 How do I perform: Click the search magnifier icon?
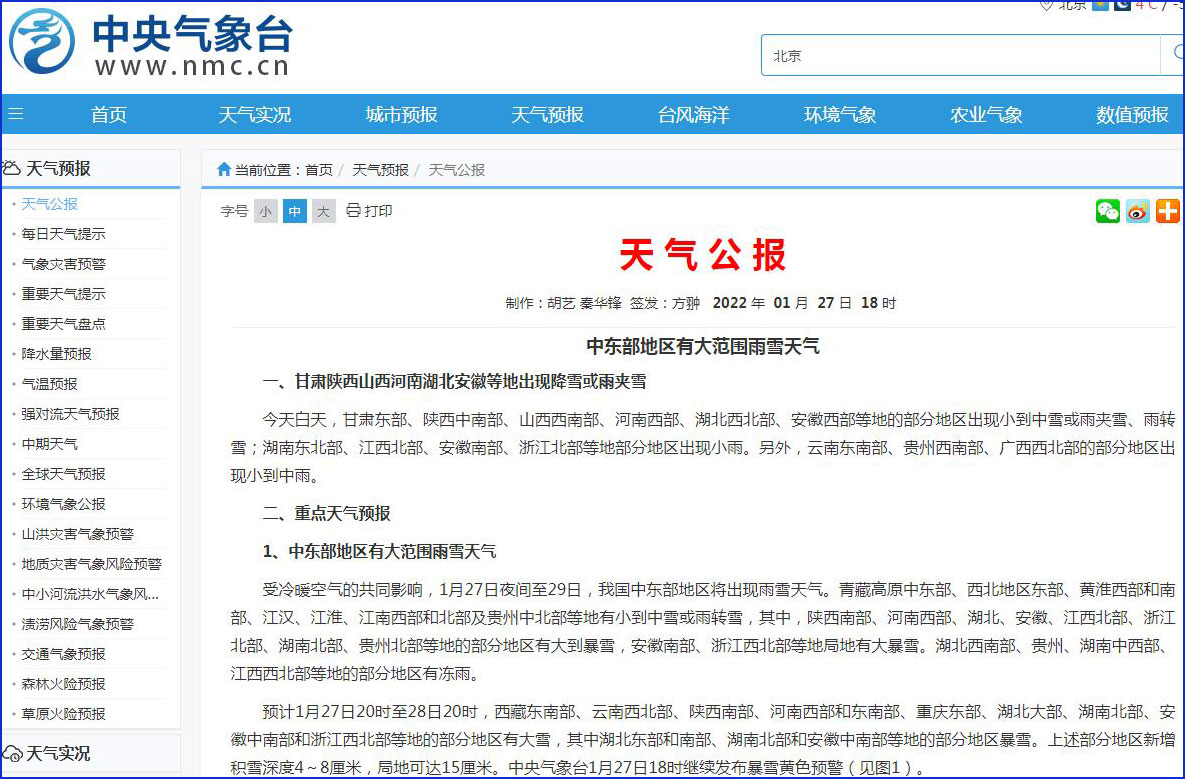coord(1171,54)
